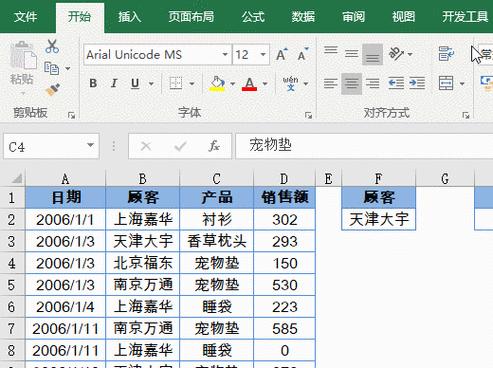
Task: Align text to middle vertically
Action: tap(352, 53)
